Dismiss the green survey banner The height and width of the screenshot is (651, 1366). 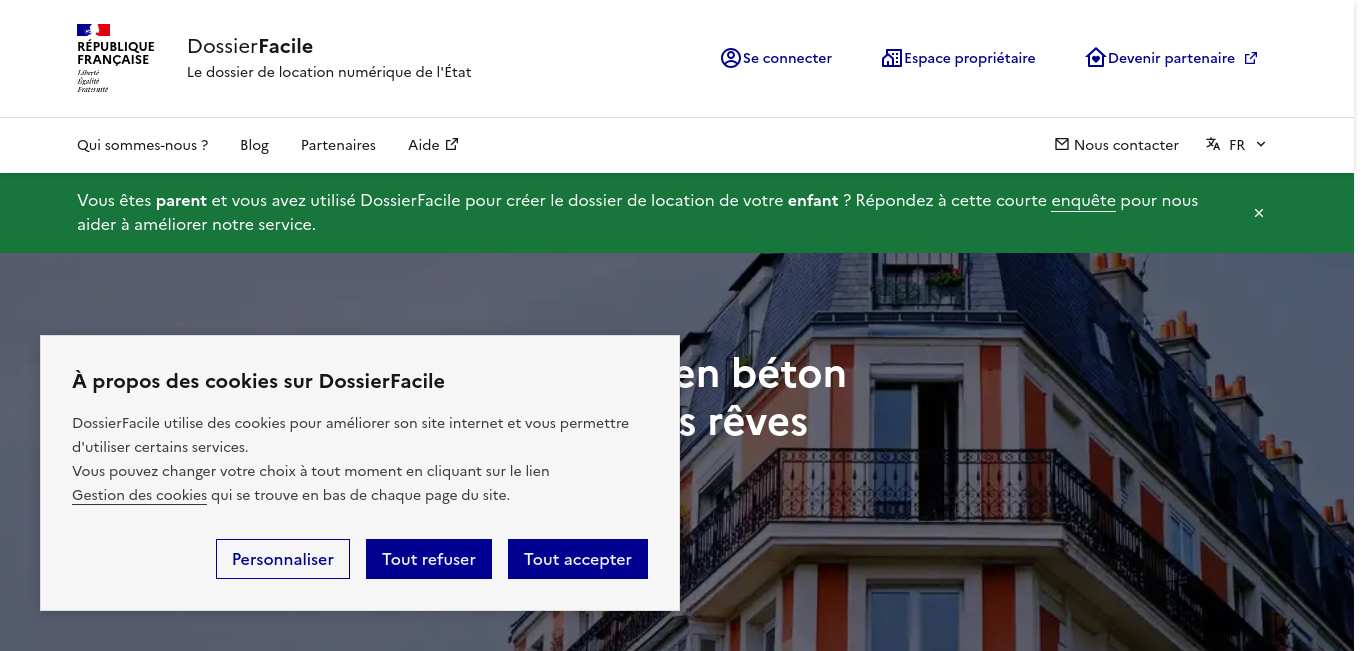pyautogui.click(x=1259, y=213)
